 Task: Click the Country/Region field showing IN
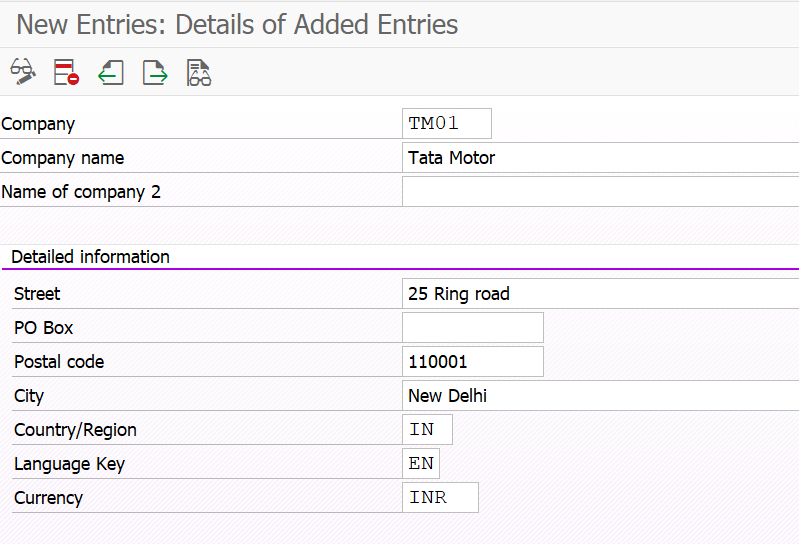point(427,430)
